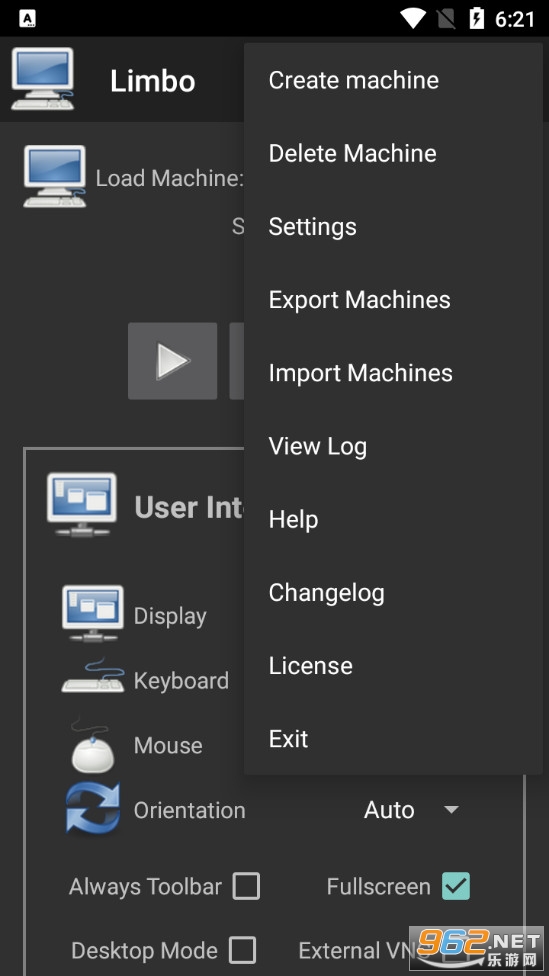Tap the no-SIM status bar icon
Image resolution: width=549 pixels, height=976 pixels.
coord(446,19)
